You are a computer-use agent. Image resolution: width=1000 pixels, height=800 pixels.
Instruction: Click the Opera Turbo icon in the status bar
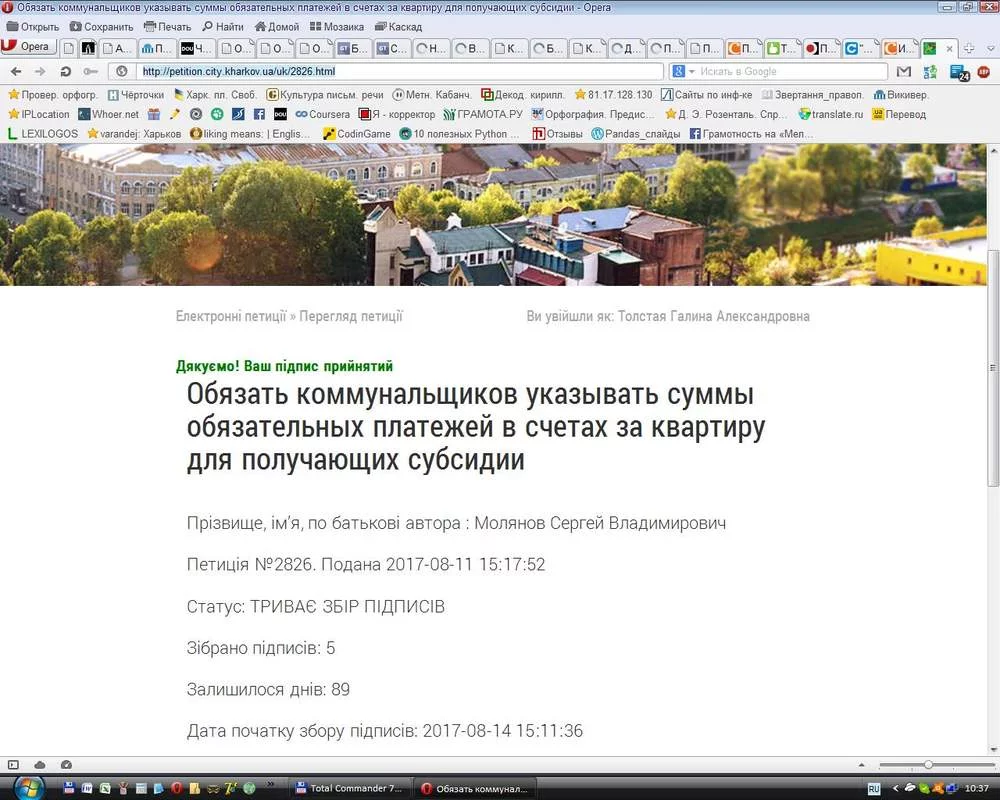66,765
